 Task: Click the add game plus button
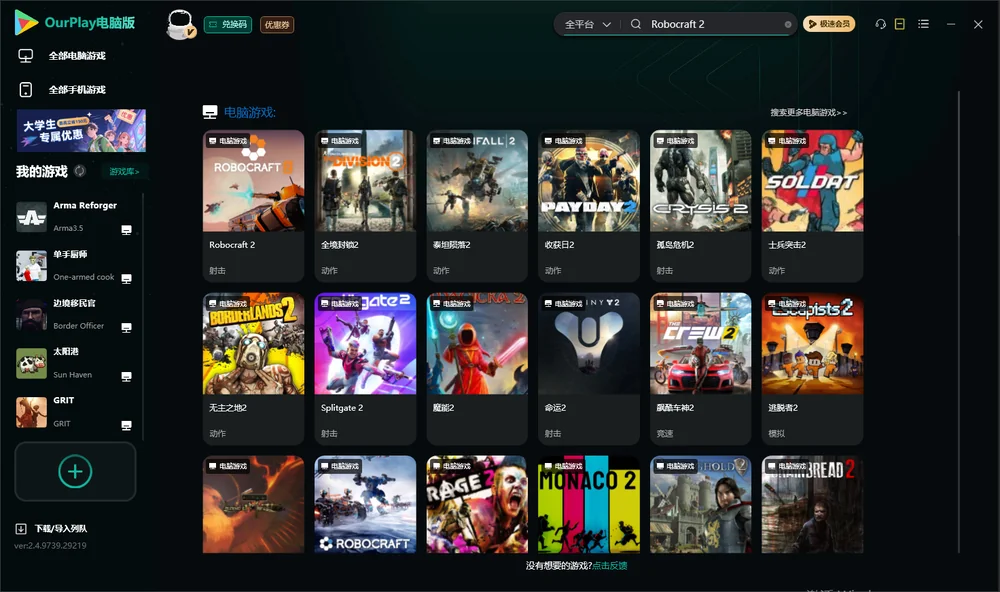[x=75, y=471]
